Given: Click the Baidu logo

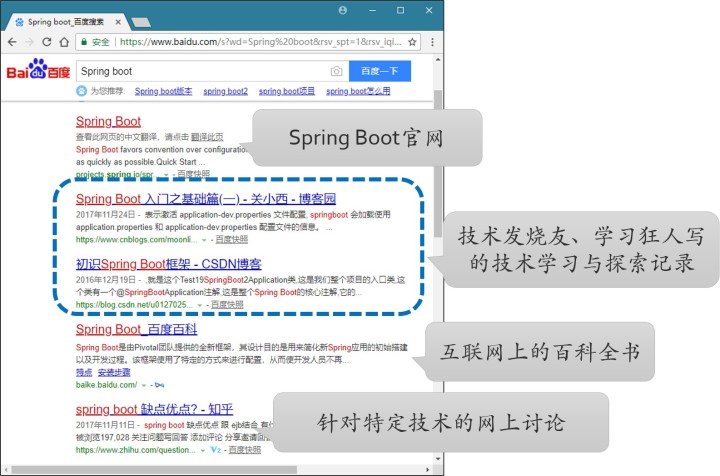Looking at the screenshot, I should (x=37, y=71).
